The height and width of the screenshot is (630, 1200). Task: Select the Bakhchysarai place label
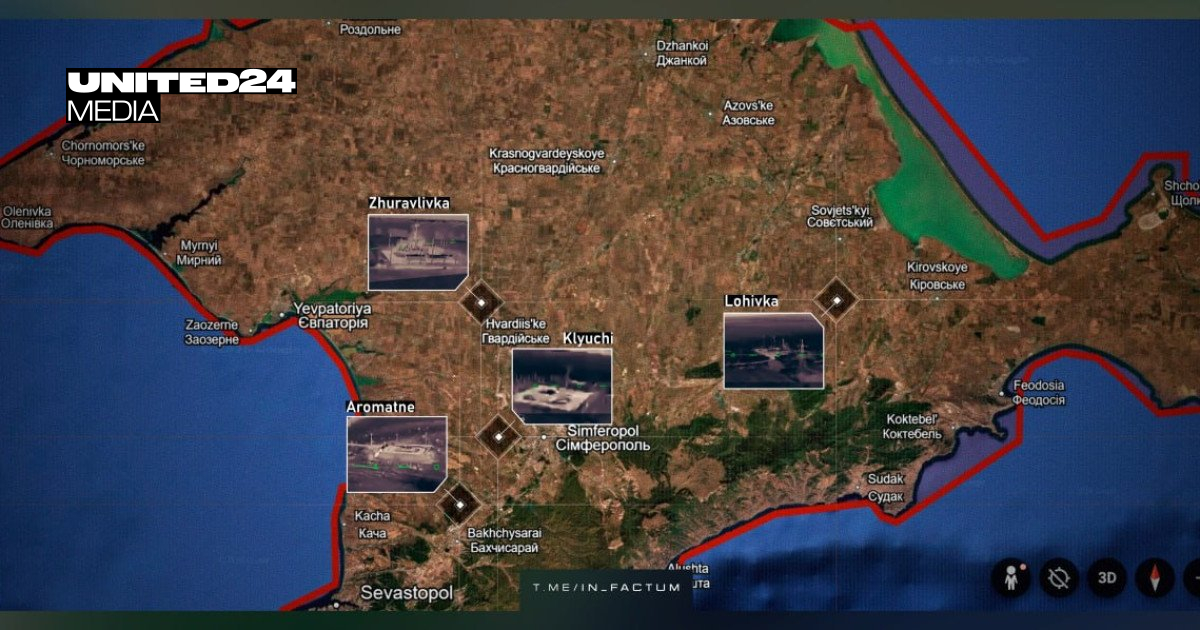coord(503,541)
